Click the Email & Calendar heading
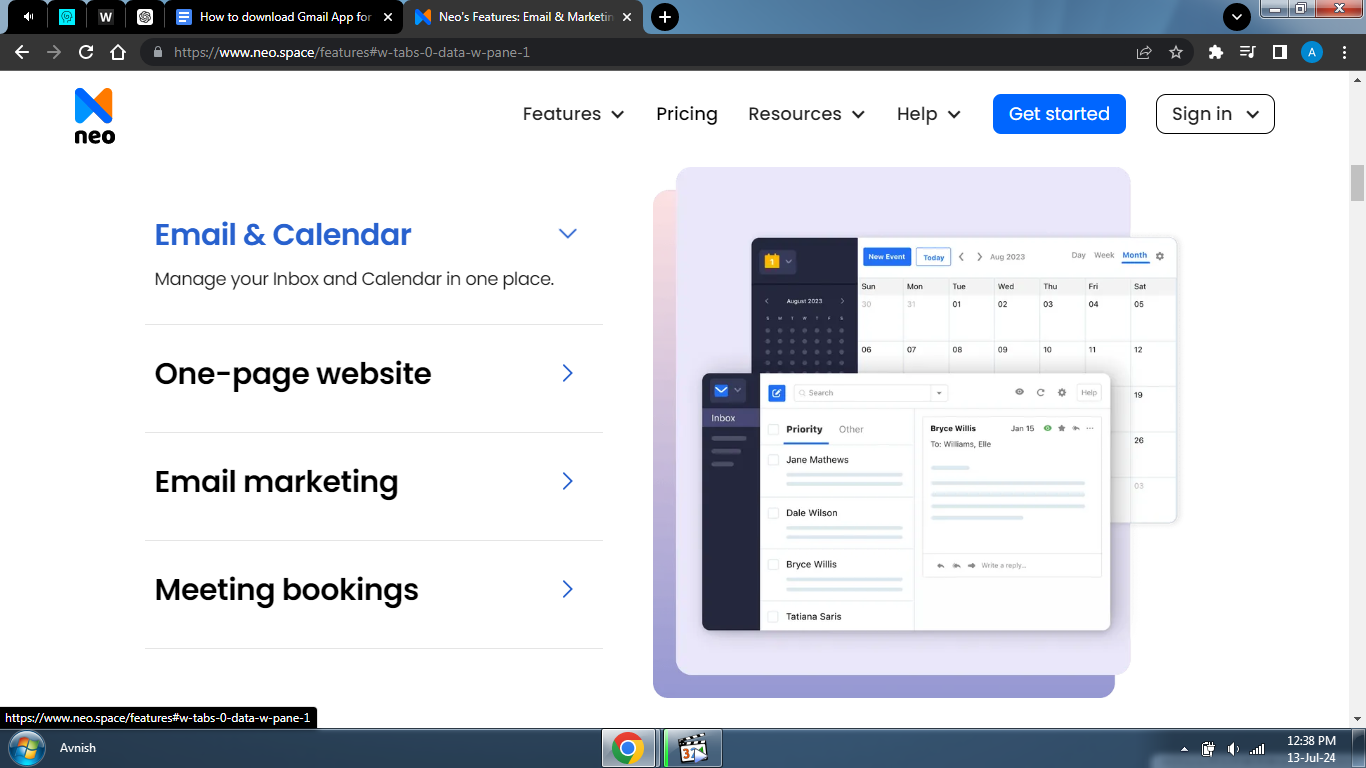Image resolution: width=1366 pixels, height=768 pixels. [283, 234]
